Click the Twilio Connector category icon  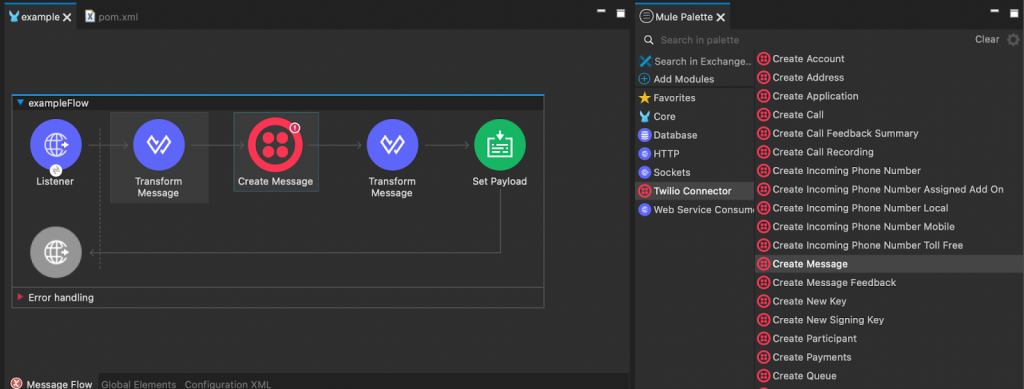645,191
